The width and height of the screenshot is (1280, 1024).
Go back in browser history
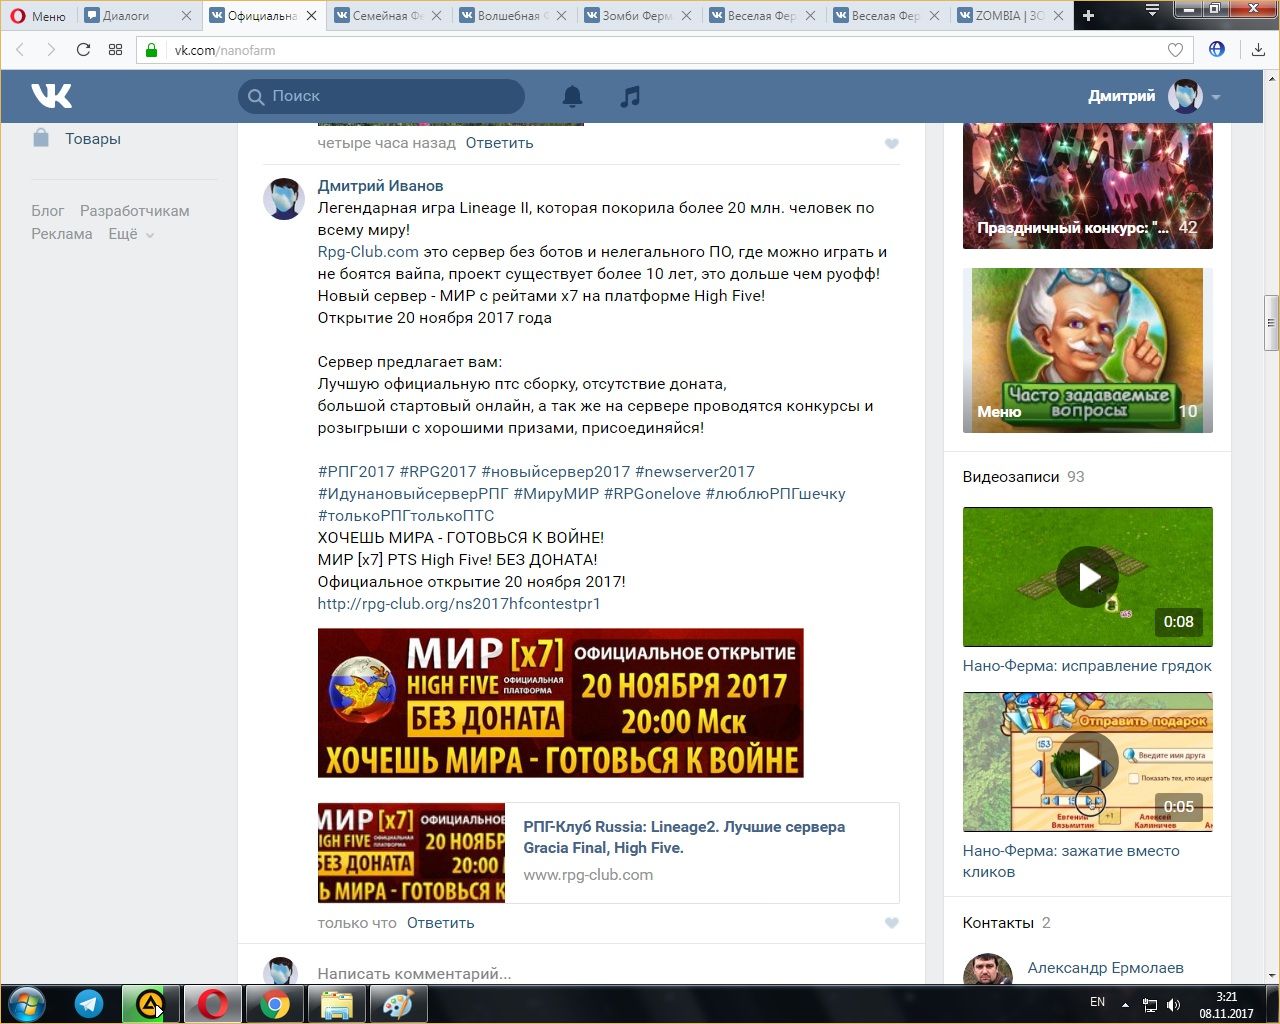(20, 50)
